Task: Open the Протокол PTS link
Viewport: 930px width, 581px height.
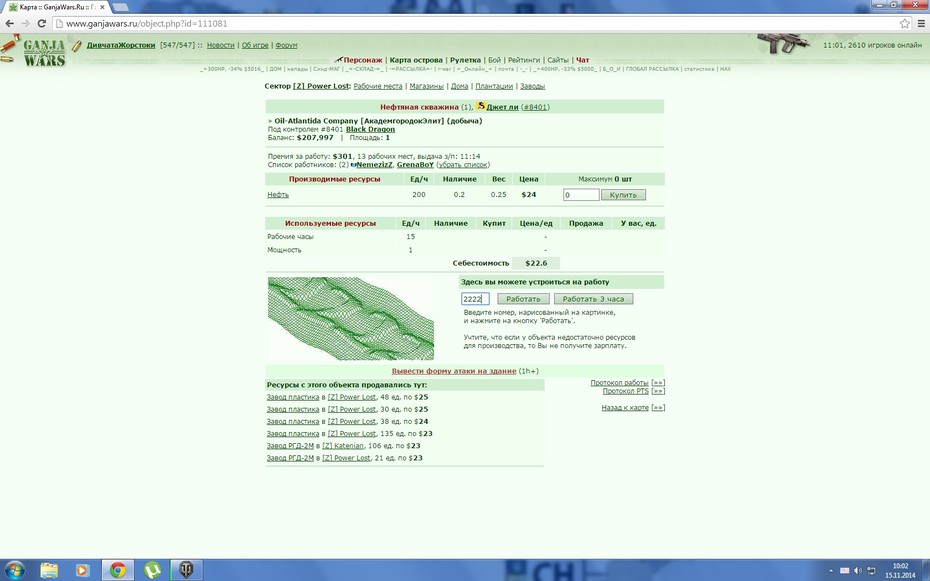Action: [x=626, y=391]
